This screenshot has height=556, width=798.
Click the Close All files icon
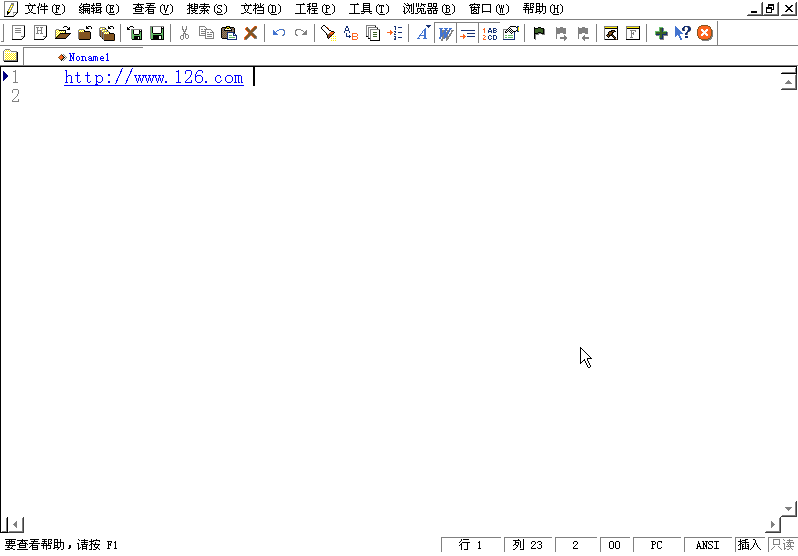pos(107,33)
